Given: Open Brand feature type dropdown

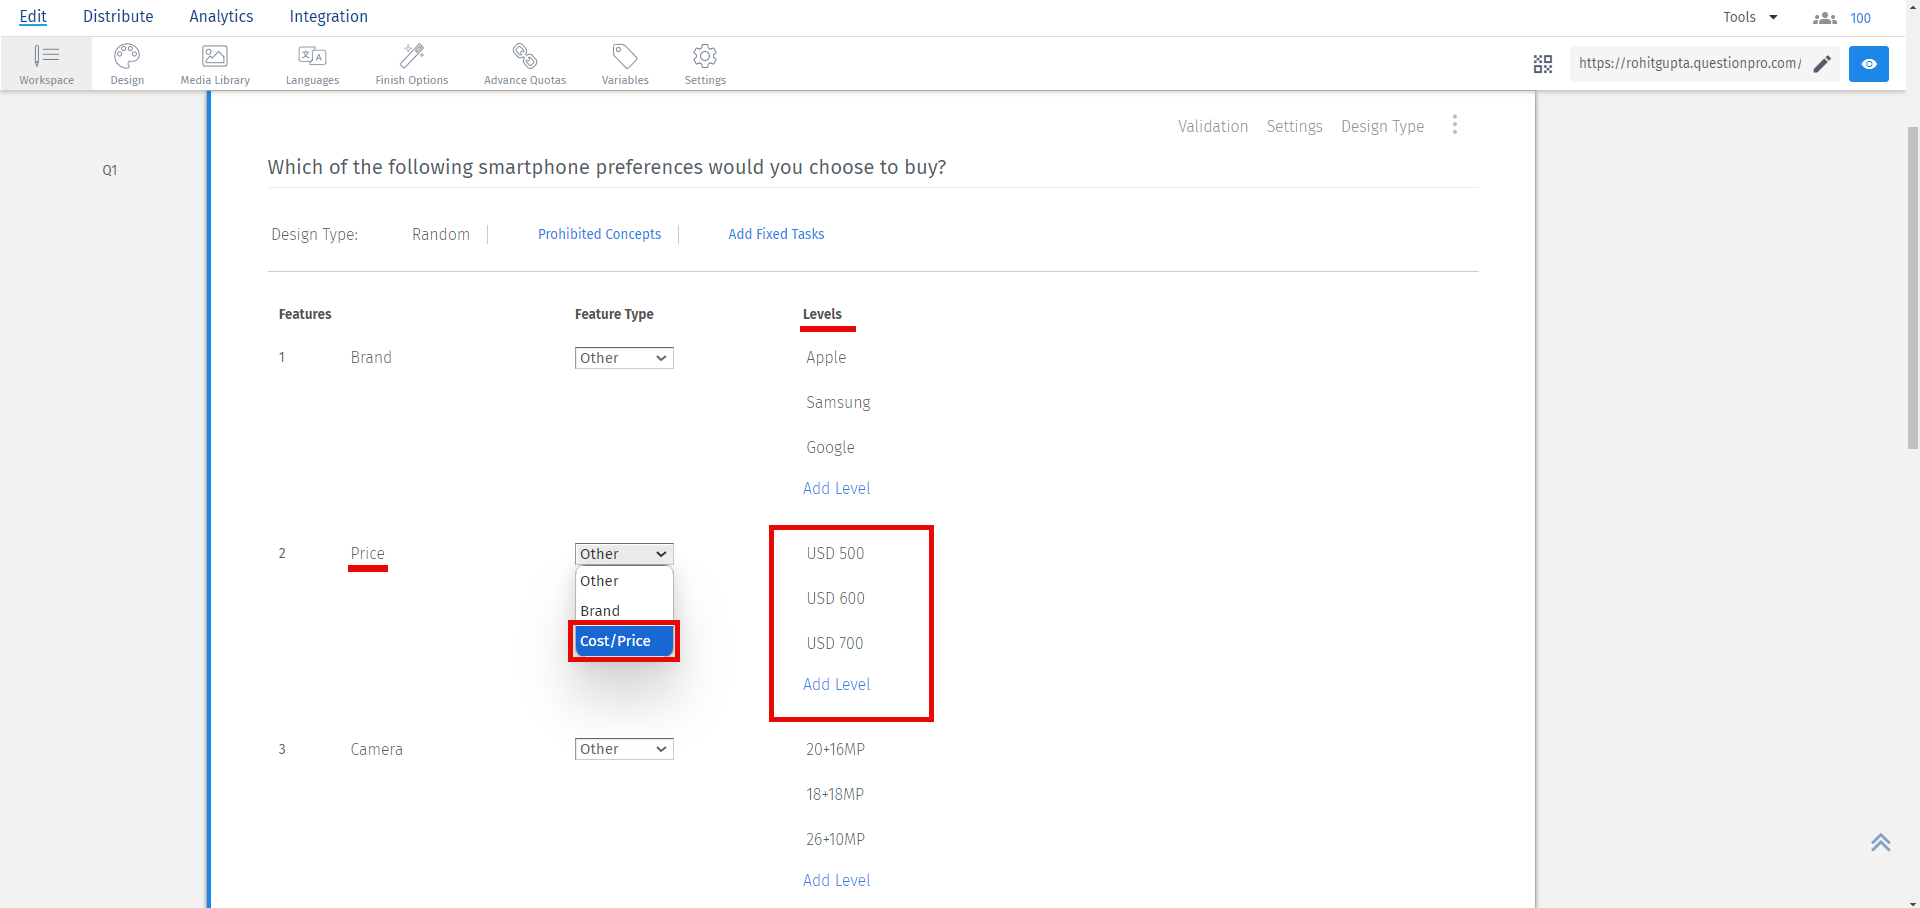Looking at the screenshot, I should coord(624,358).
